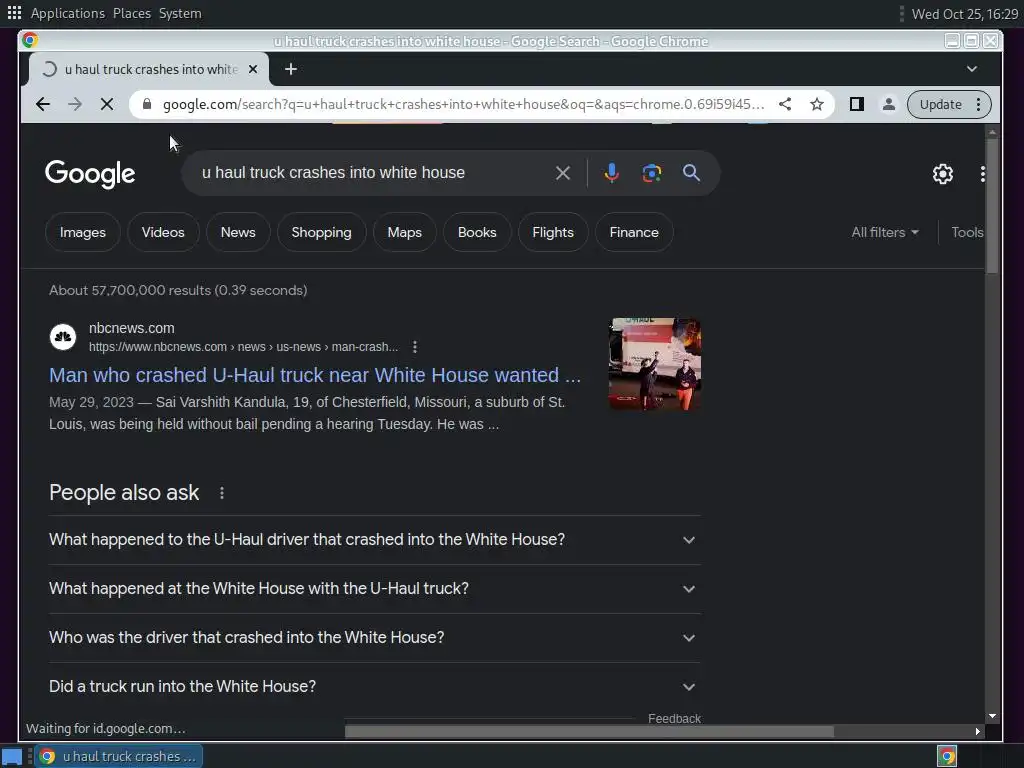Select the Images filter chip
The image size is (1024, 768).
coord(83,232)
